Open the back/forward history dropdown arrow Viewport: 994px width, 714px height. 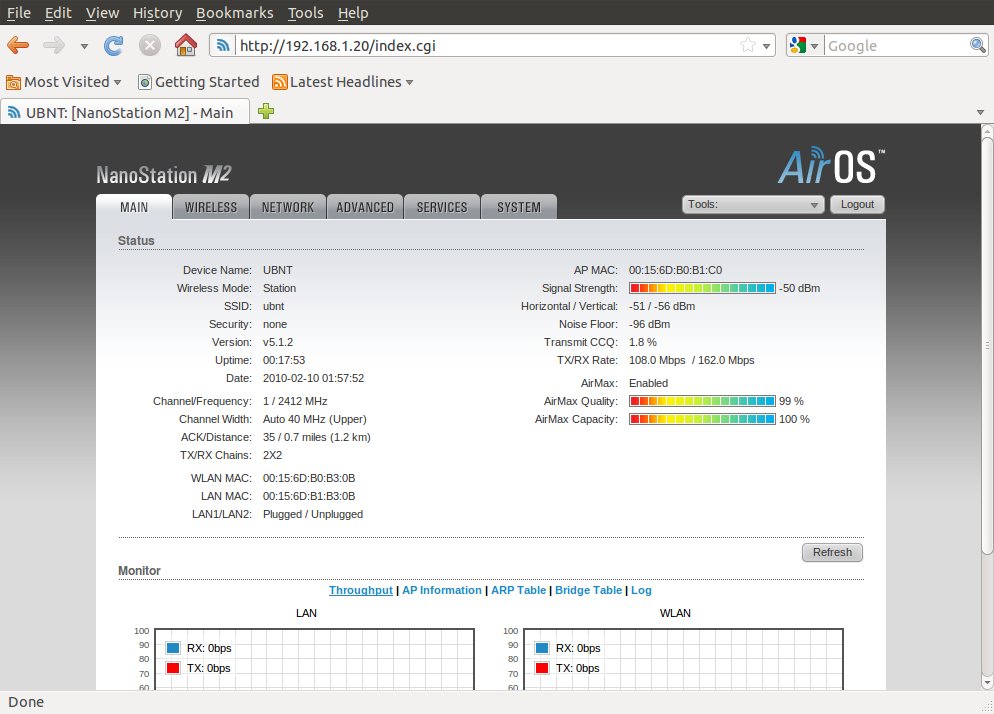84,46
